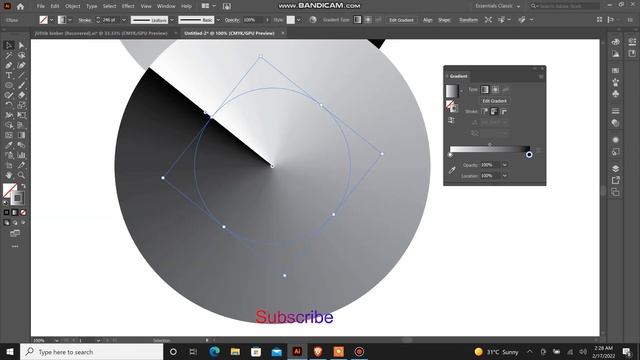Viewport: 640px width, 360px height.
Task: Open Gradient panel flyout menu
Action: tap(541, 76)
